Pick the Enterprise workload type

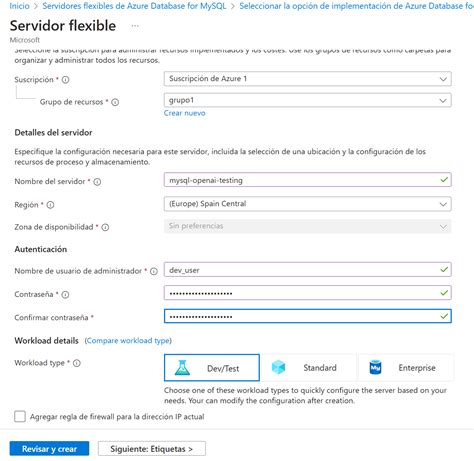[x=406, y=368]
